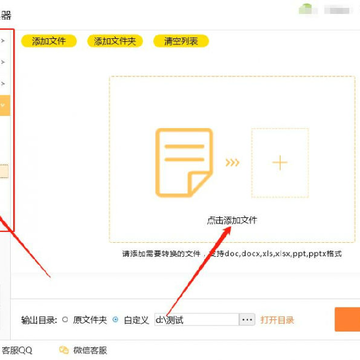
Task: Collapse the highlighted orange sidebar category
Action: 5,105
